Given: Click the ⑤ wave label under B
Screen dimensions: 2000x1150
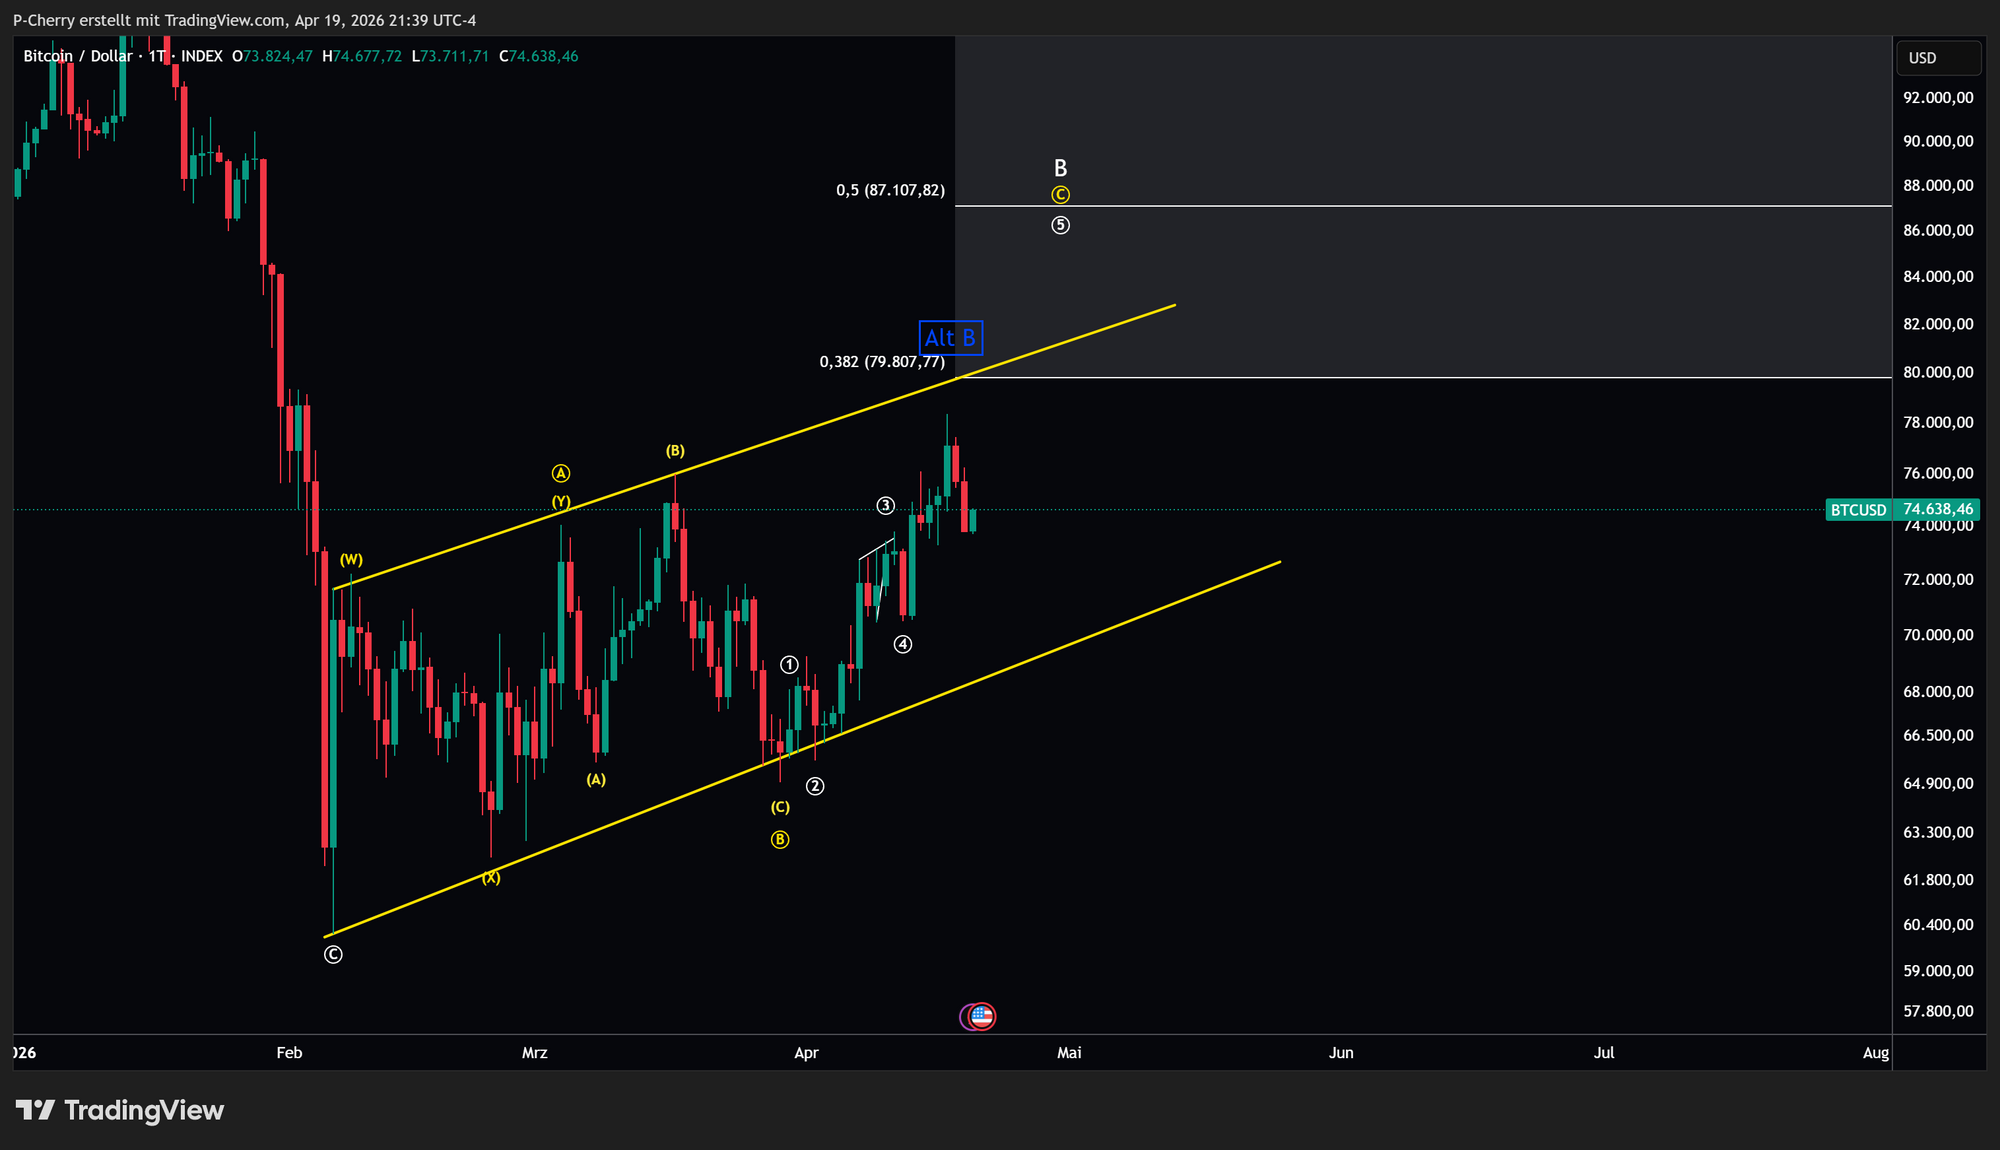Looking at the screenshot, I should (1060, 225).
